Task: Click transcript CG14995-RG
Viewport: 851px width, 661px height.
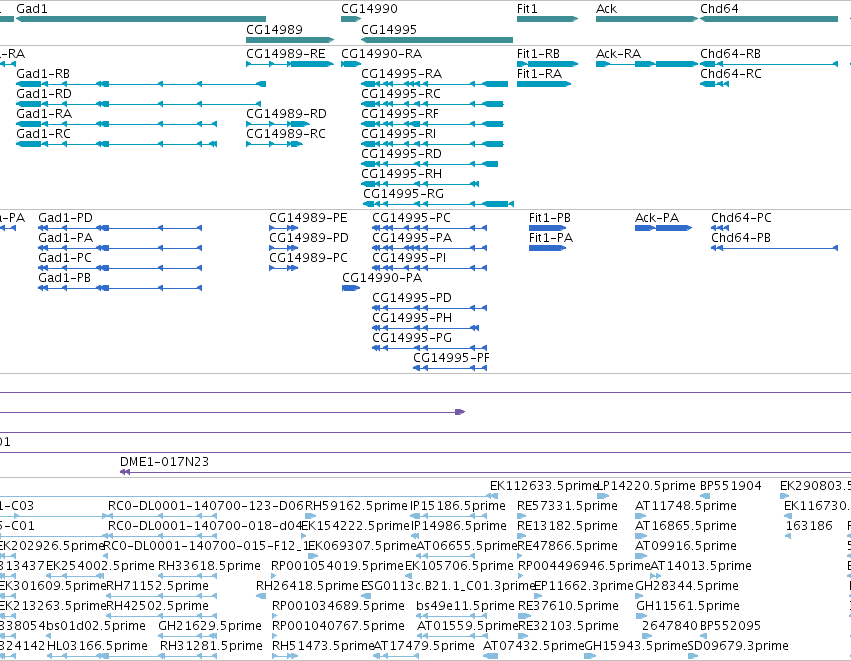Action: click(x=403, y=194)
